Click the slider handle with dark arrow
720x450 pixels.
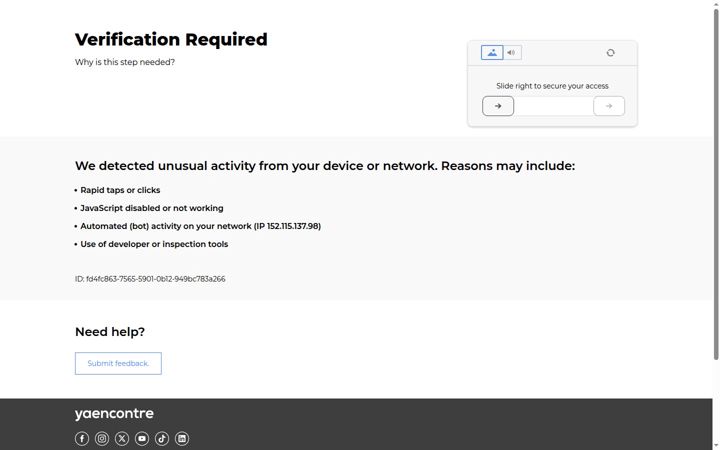[x=498, y=106]
